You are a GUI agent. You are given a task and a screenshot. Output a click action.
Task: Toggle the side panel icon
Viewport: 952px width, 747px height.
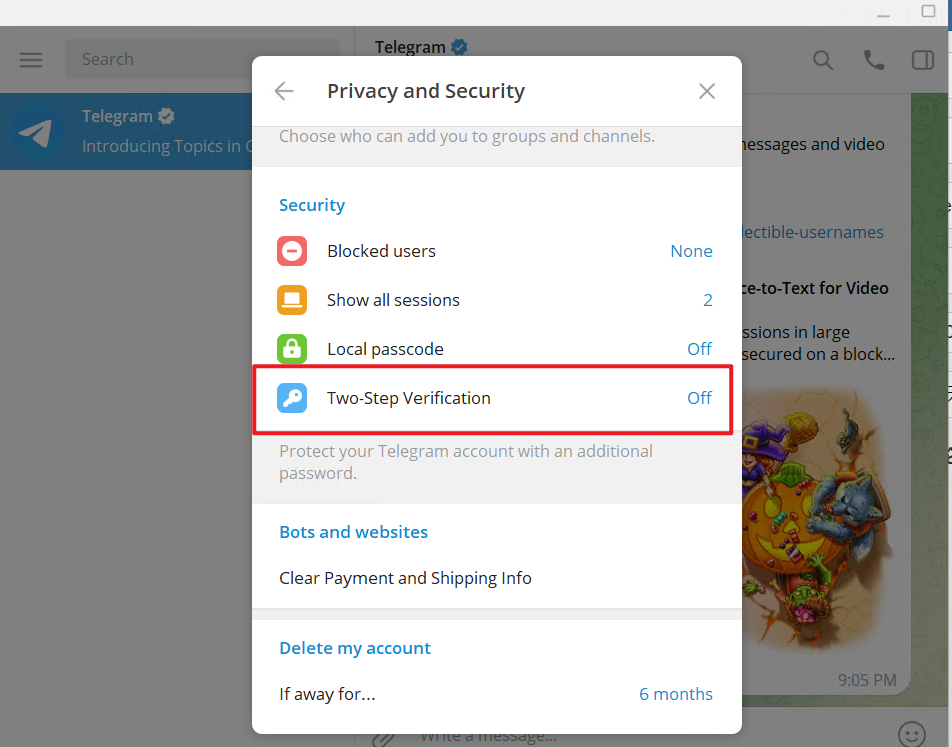(x=923, y=60)
